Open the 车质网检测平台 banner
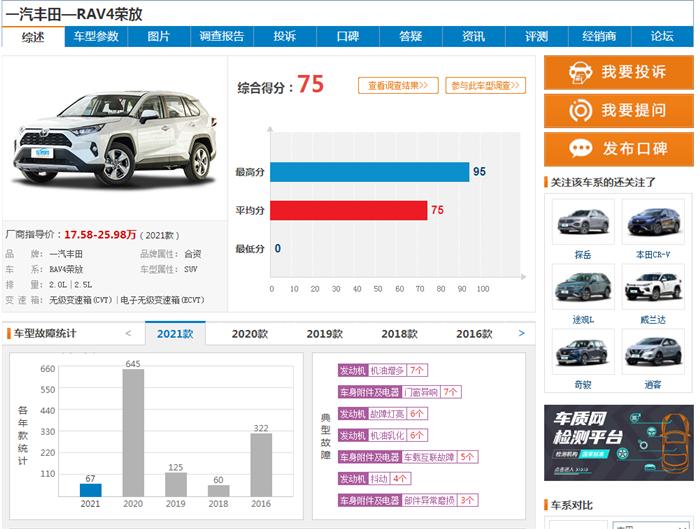700x529 pixels. pyautogui.click(x=619, y=443)
